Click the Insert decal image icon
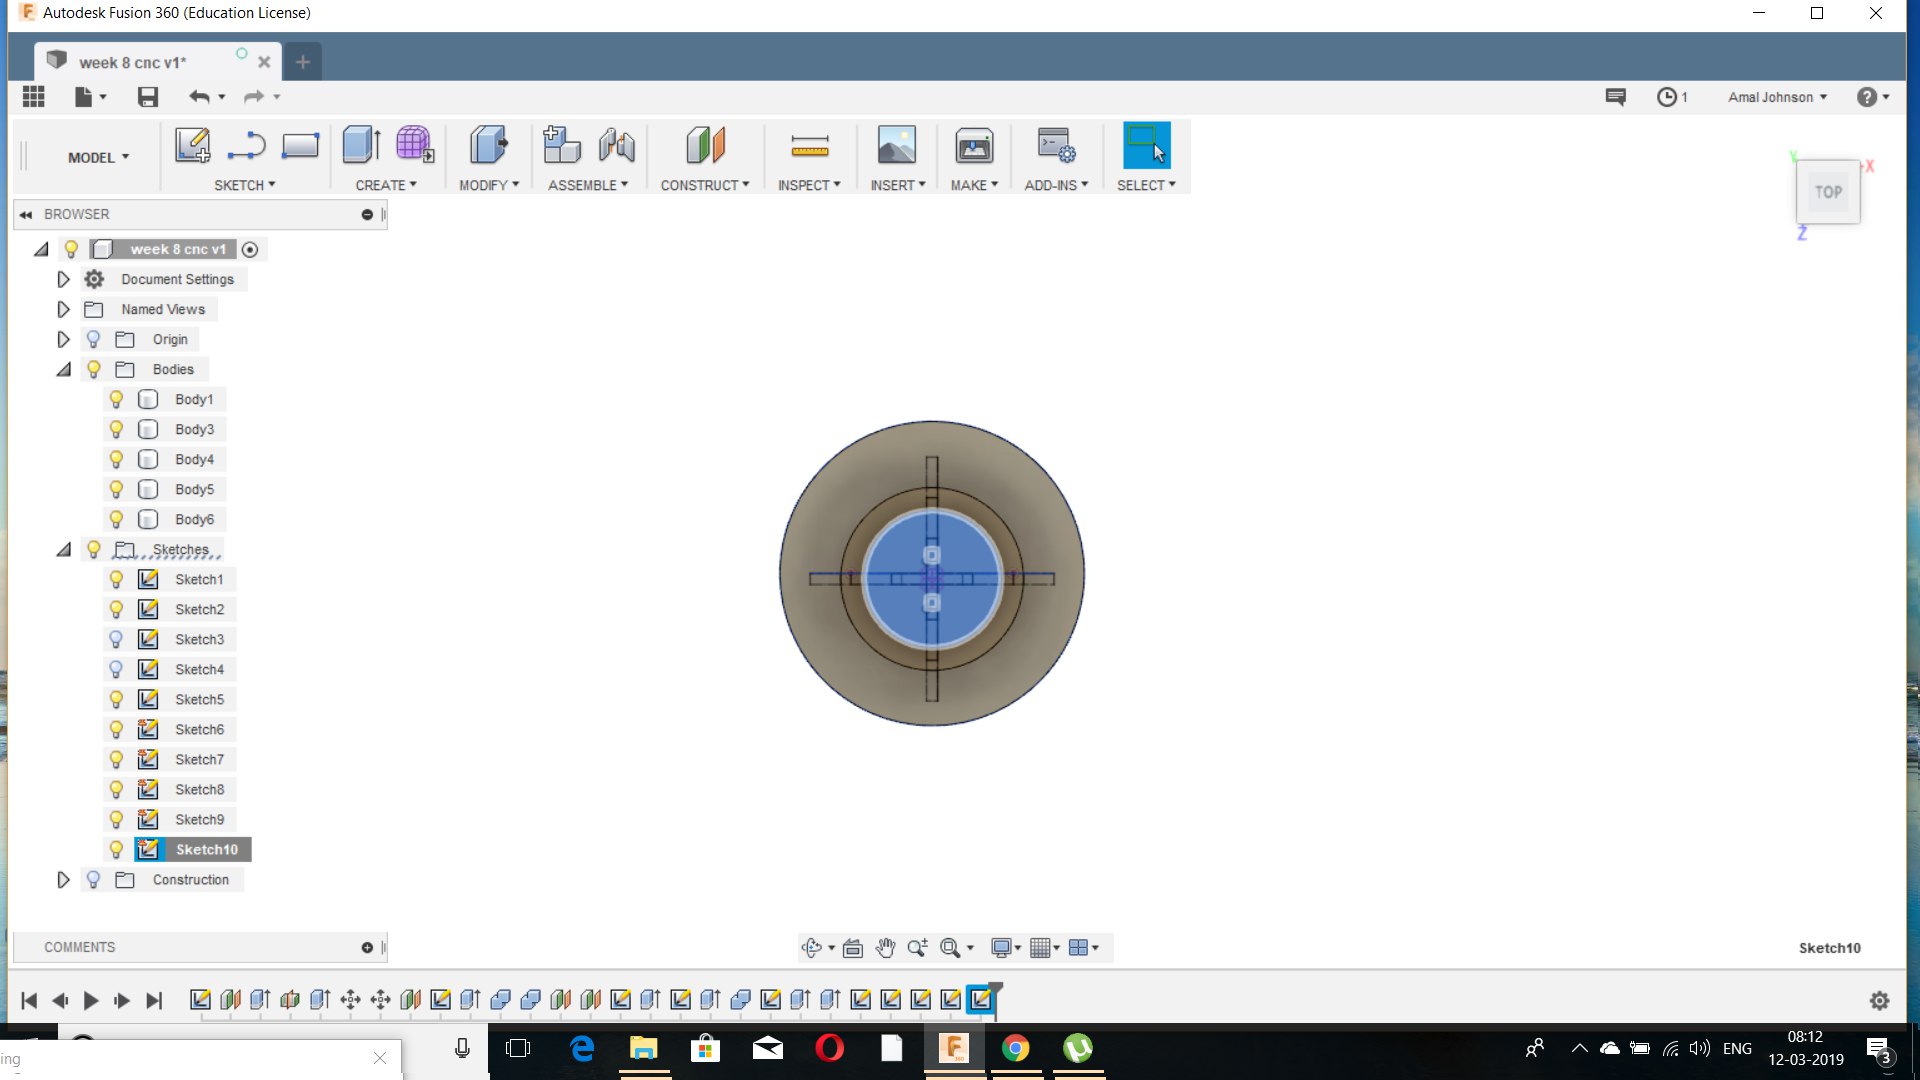Screen dimensions: 1920x1080 (x=896, y=146)
